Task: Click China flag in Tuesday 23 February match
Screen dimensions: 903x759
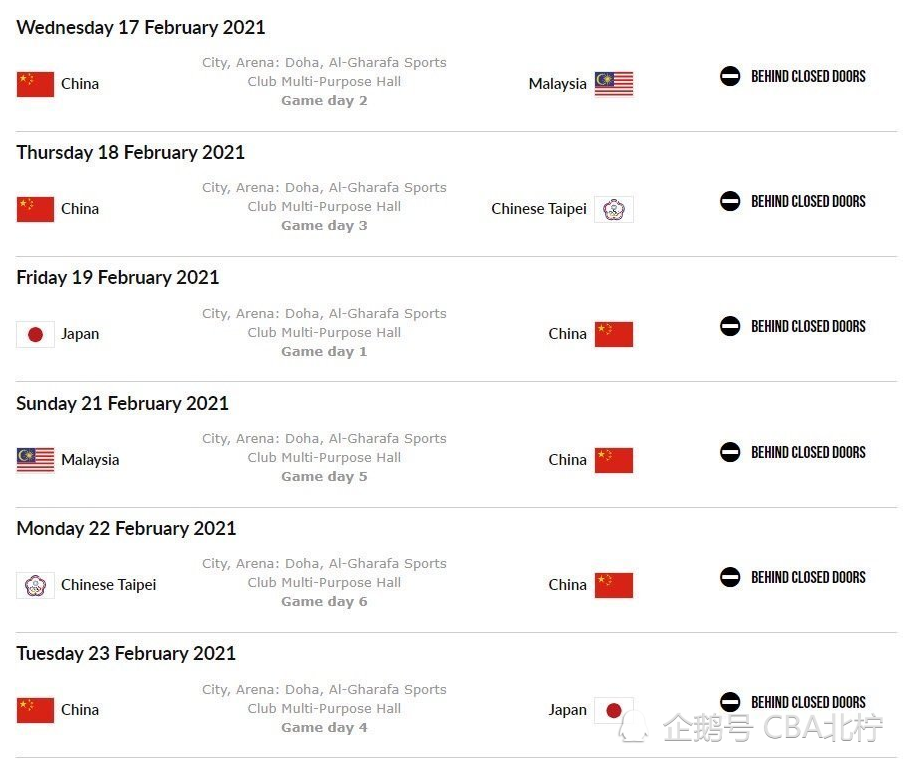Action: pyautogui.click(x=35, y=710)
